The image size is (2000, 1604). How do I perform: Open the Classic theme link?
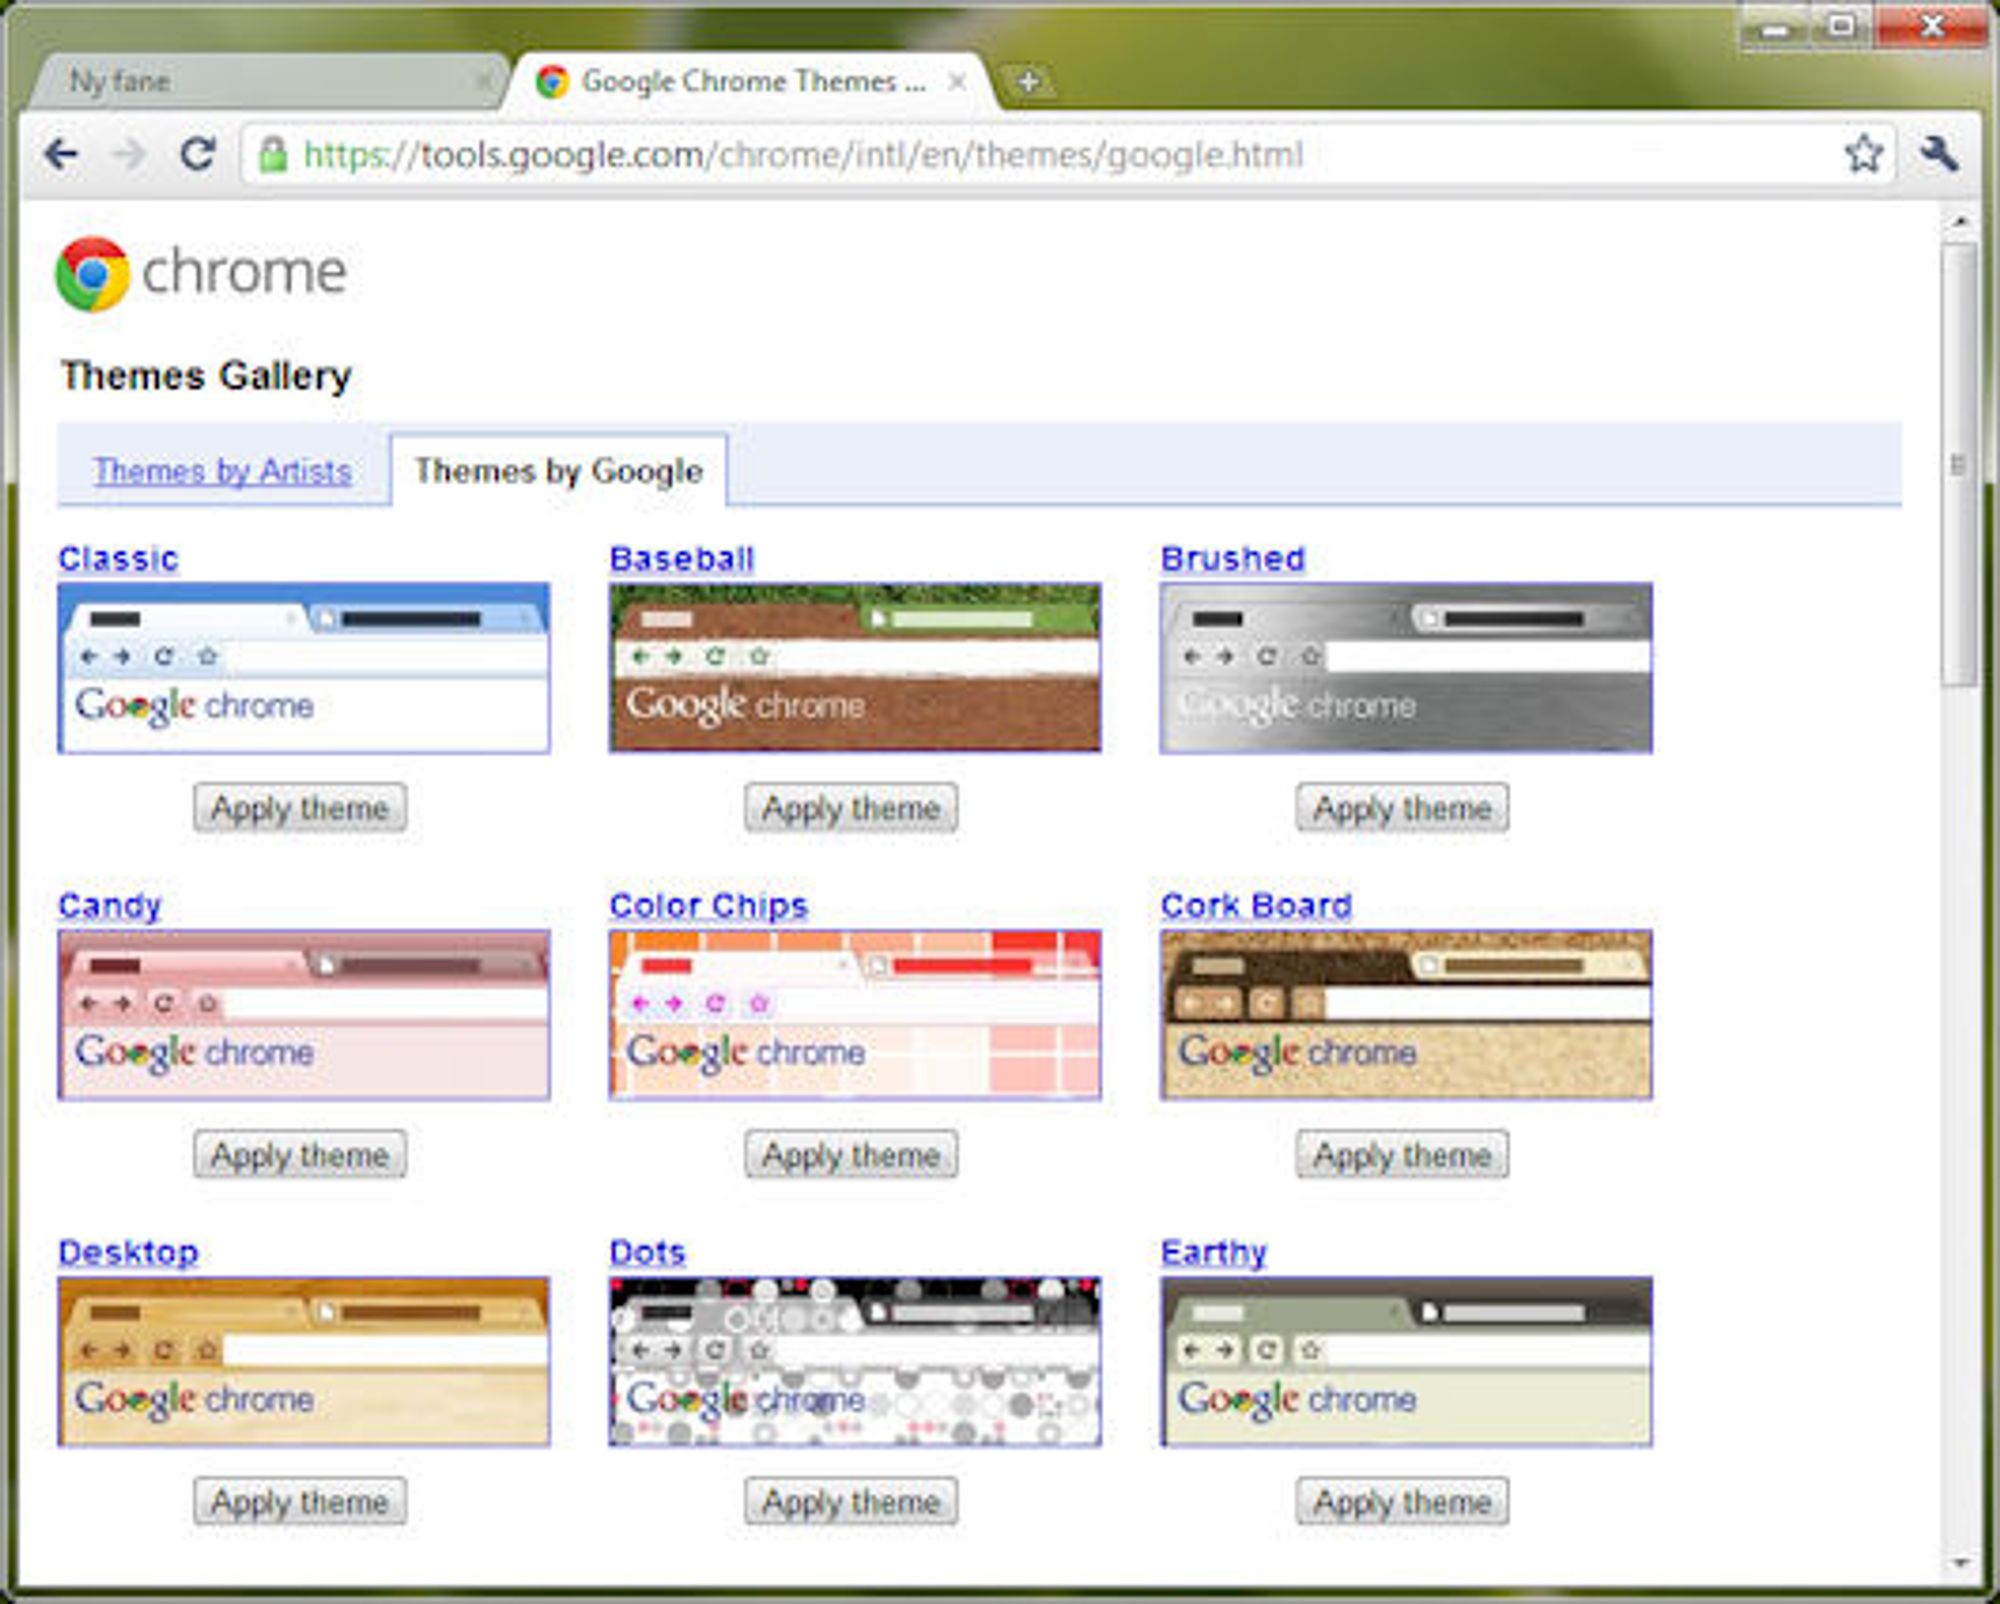[x=118, y=558]
